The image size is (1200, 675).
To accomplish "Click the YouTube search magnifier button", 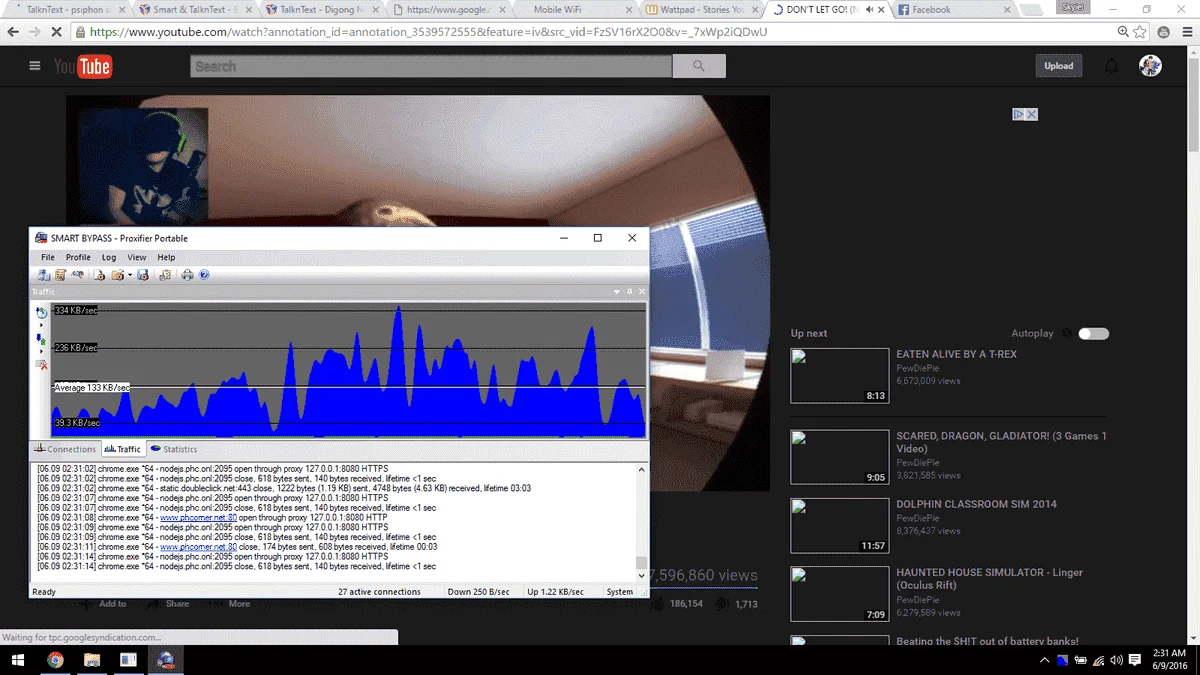I will (699, 66).
